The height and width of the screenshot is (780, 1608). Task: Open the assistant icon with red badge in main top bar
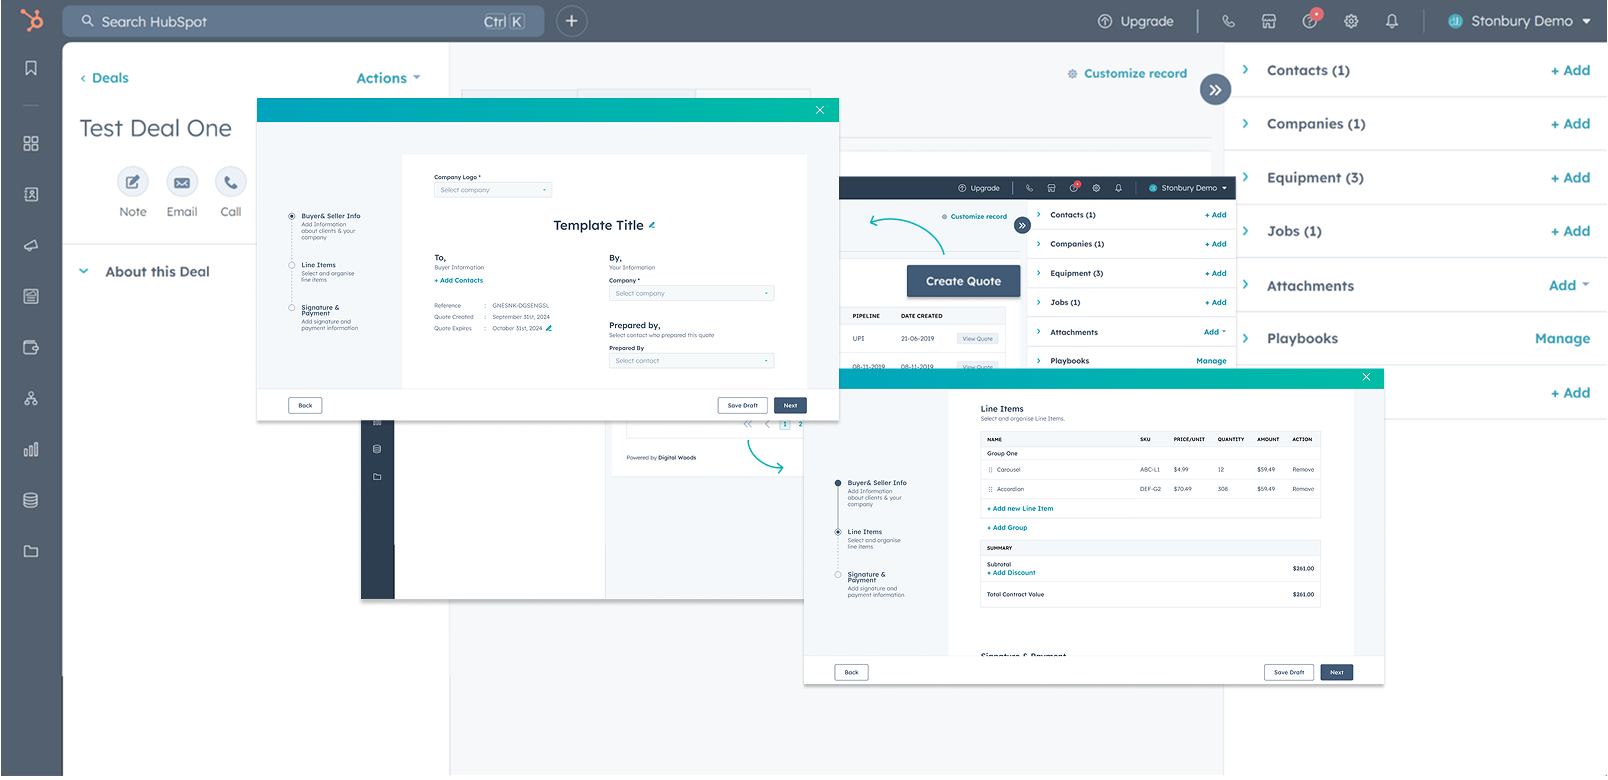(x=1310, y=20)
